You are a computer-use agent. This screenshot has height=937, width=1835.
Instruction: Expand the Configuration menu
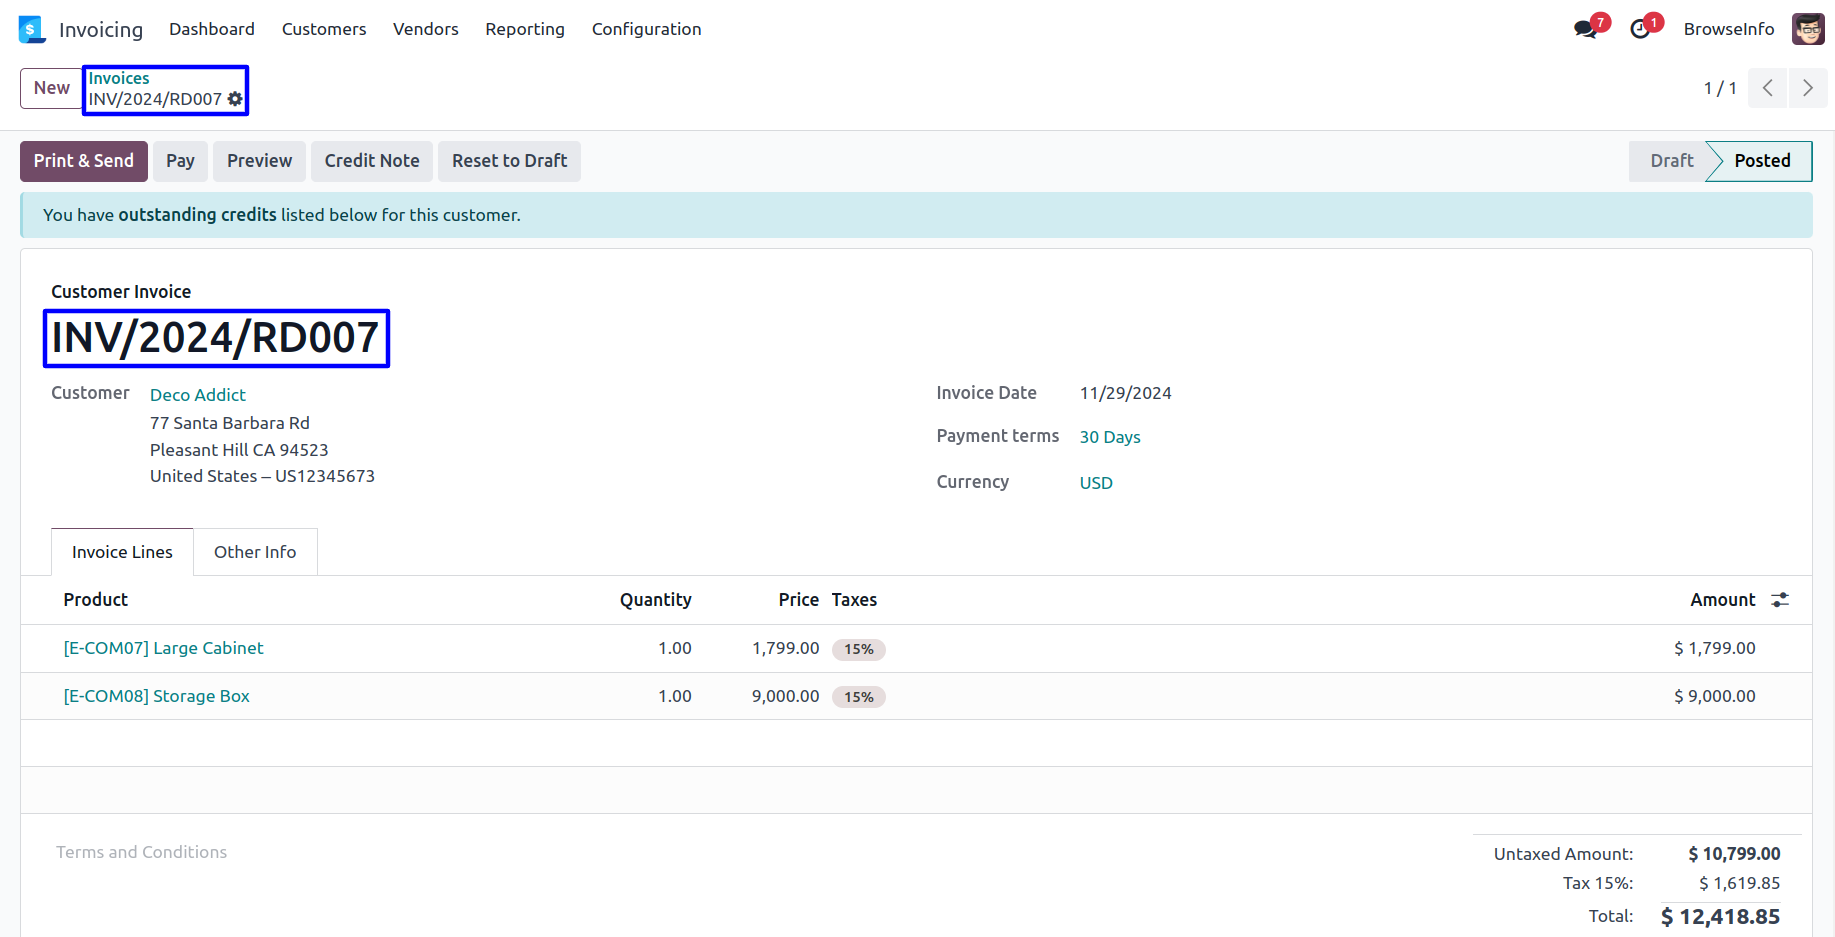pyautogui.click(x=646, y=30)
